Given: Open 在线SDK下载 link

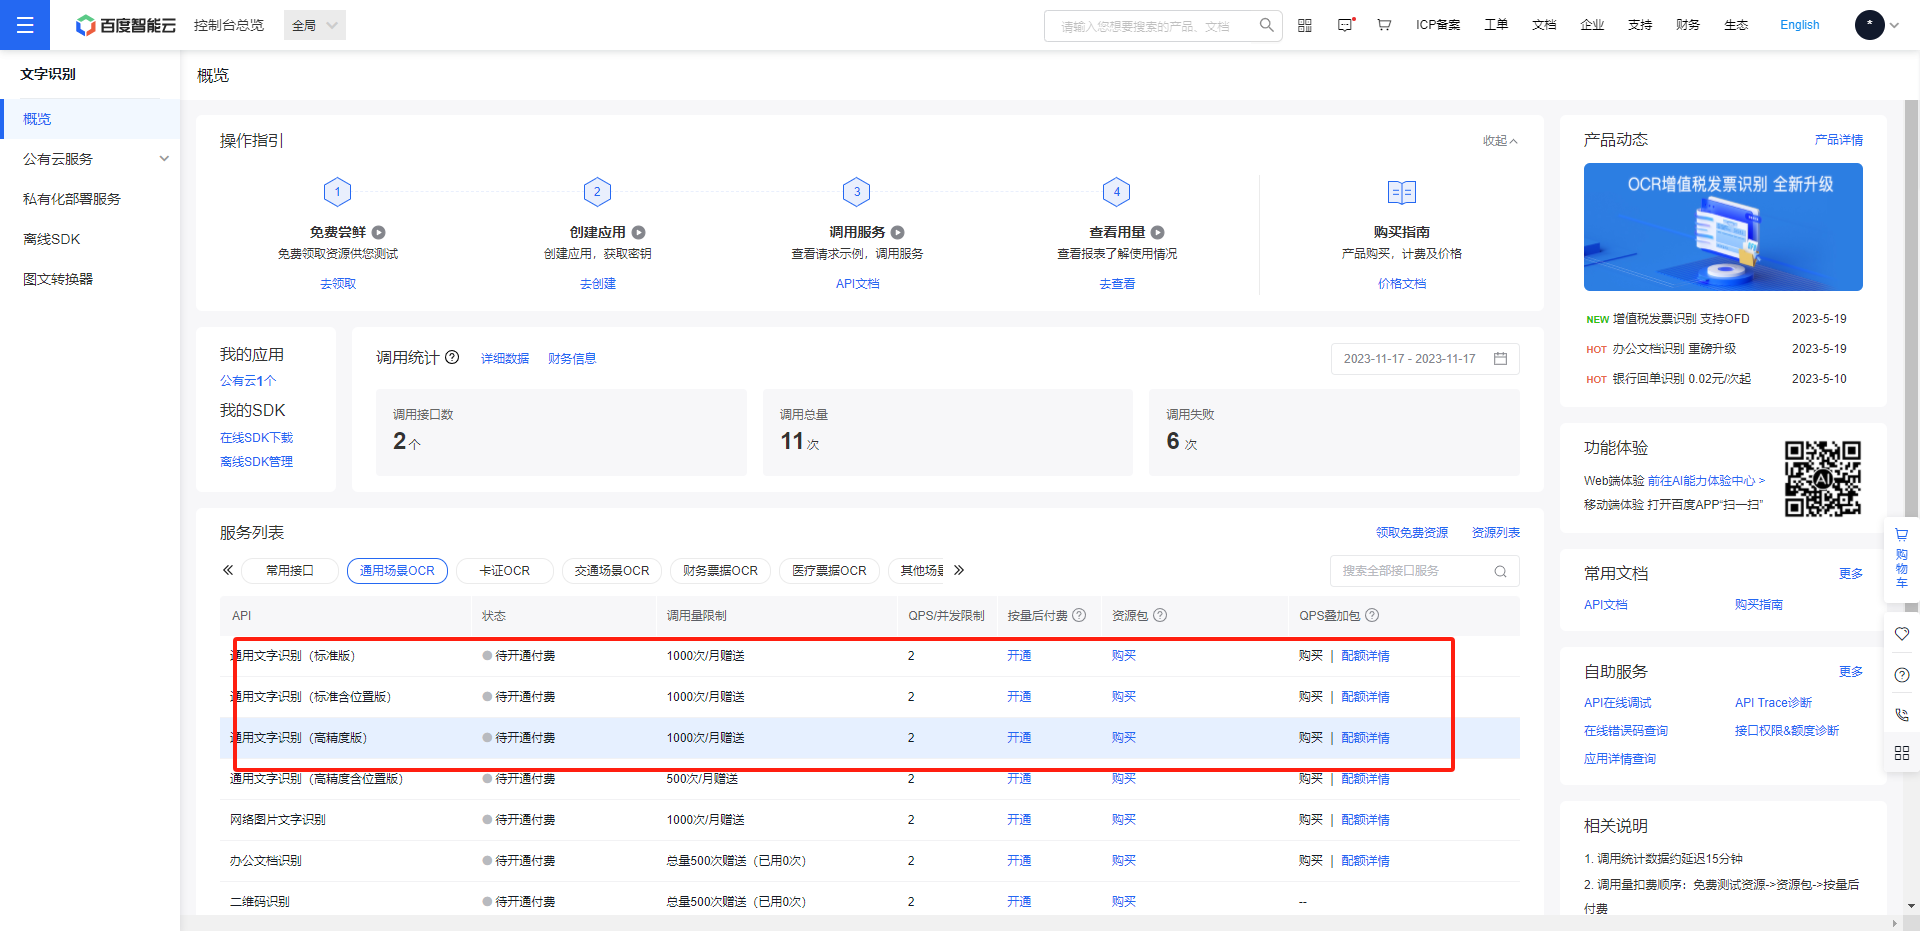Looking at the screenshot, I should coord(257,438).
